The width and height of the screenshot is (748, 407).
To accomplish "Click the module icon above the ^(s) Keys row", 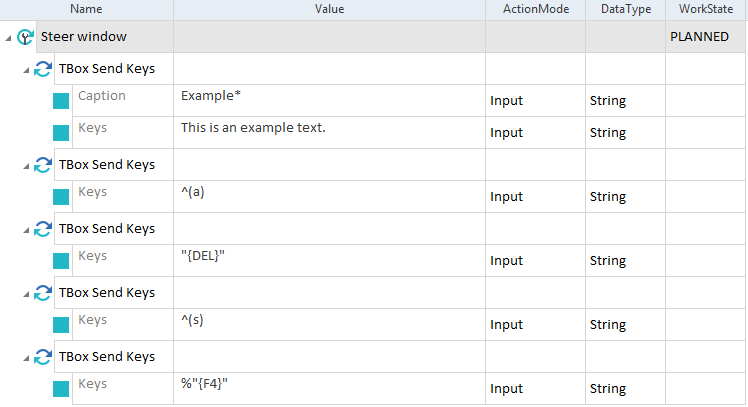I will click(x=43, y=293).
